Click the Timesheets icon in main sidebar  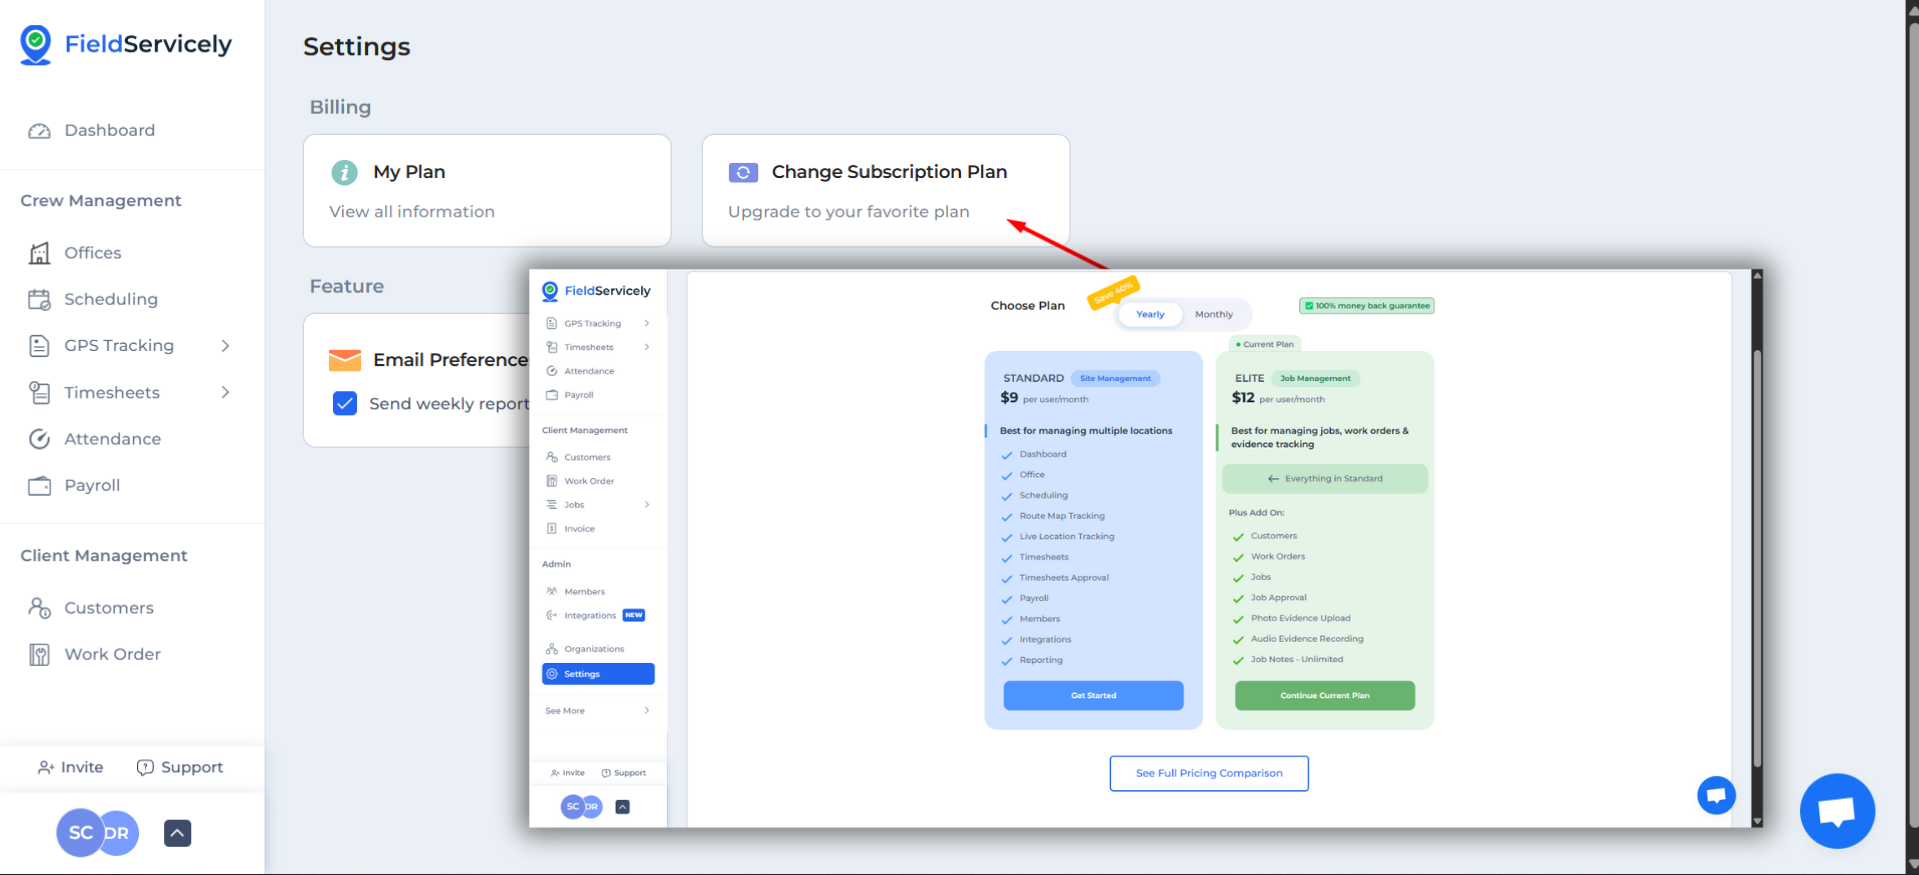(x=39, y=392)
